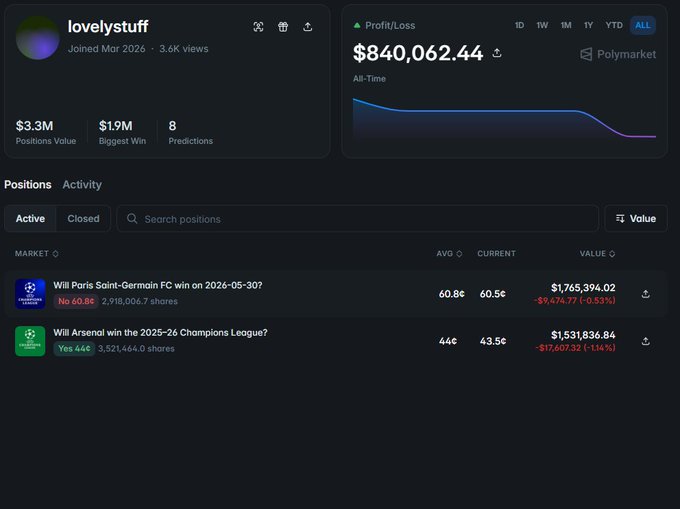The width and height of the screenshot is (680, 509).
Task: Open the Value sort dropdown
Action: [x=636, y=219]
